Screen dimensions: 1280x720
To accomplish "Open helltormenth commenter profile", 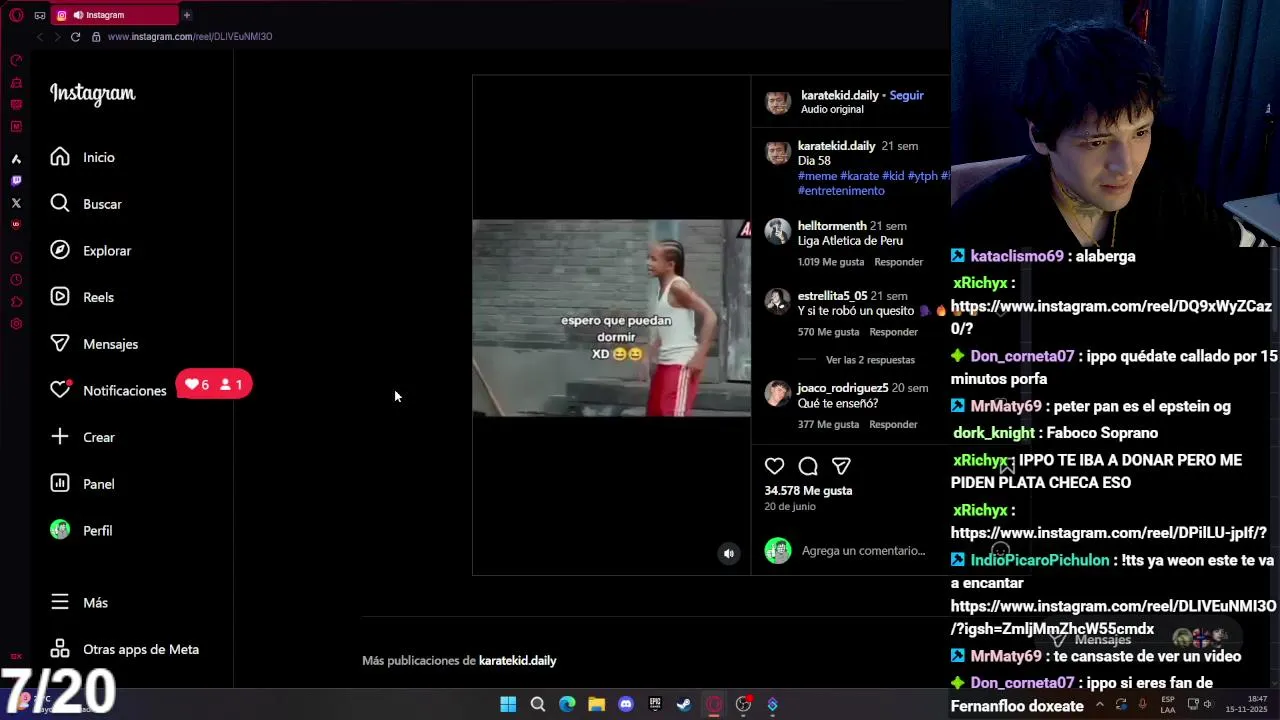I will point(832,226).
